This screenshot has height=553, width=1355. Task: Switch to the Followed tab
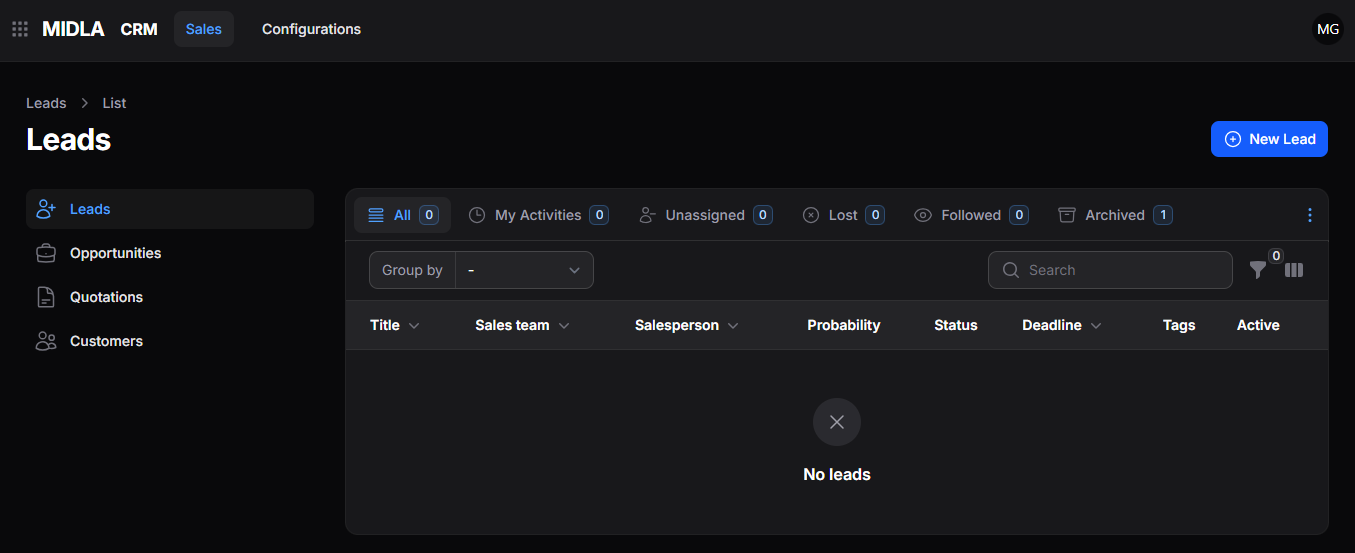971,215
